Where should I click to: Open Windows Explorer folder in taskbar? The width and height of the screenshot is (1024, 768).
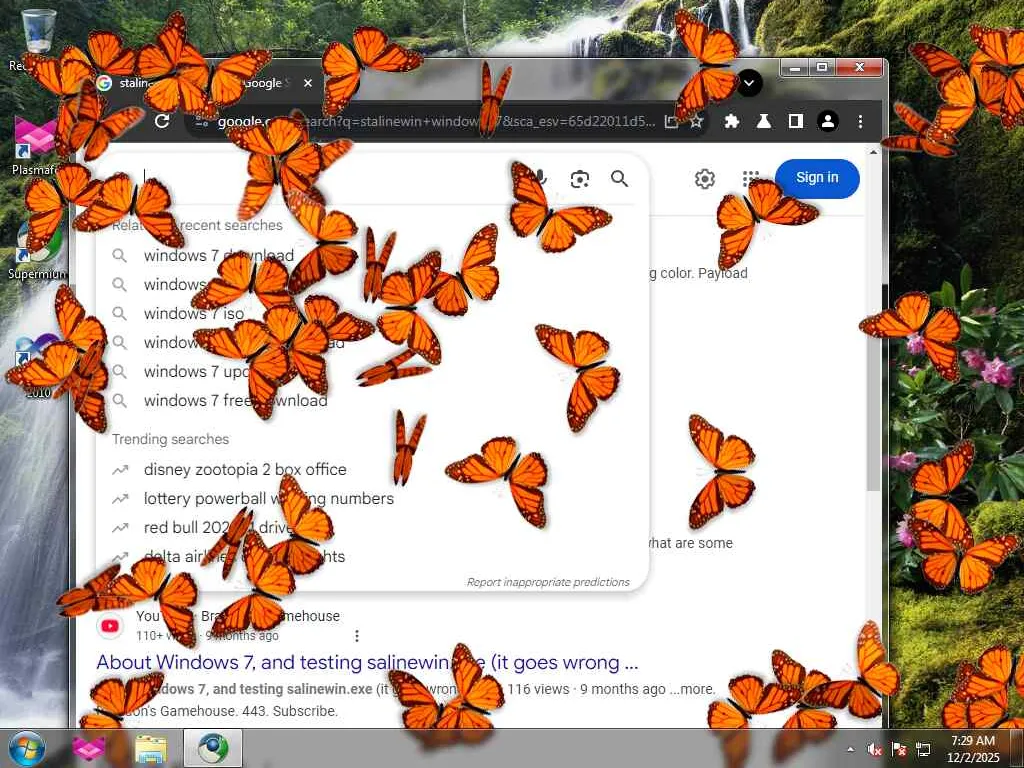coord(150,748)
